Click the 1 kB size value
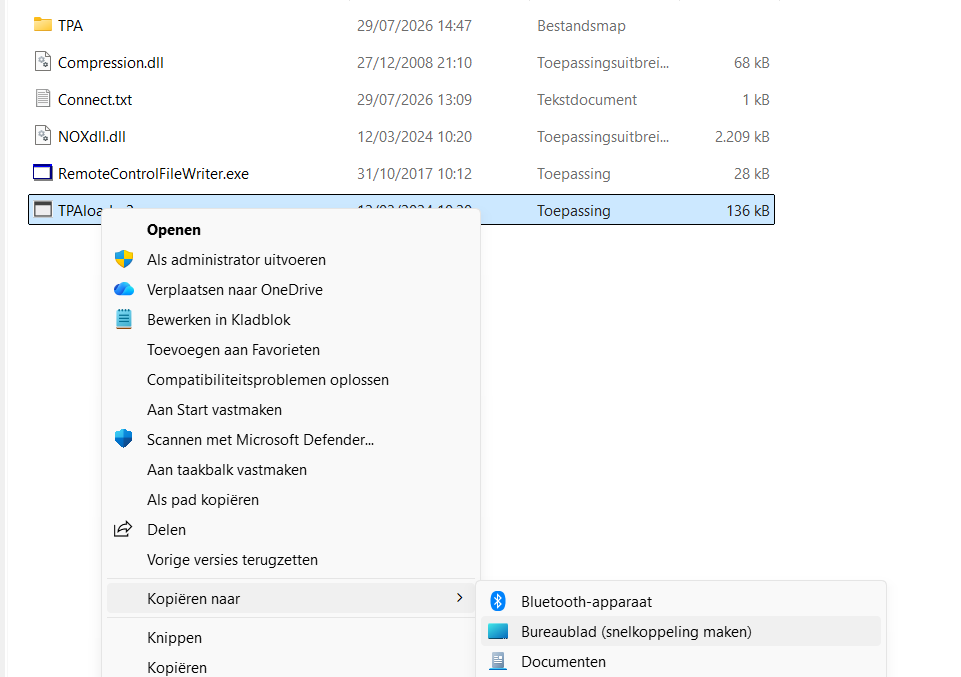The height and width of the screenshot is (677, 961). click(x=756, y=99)
